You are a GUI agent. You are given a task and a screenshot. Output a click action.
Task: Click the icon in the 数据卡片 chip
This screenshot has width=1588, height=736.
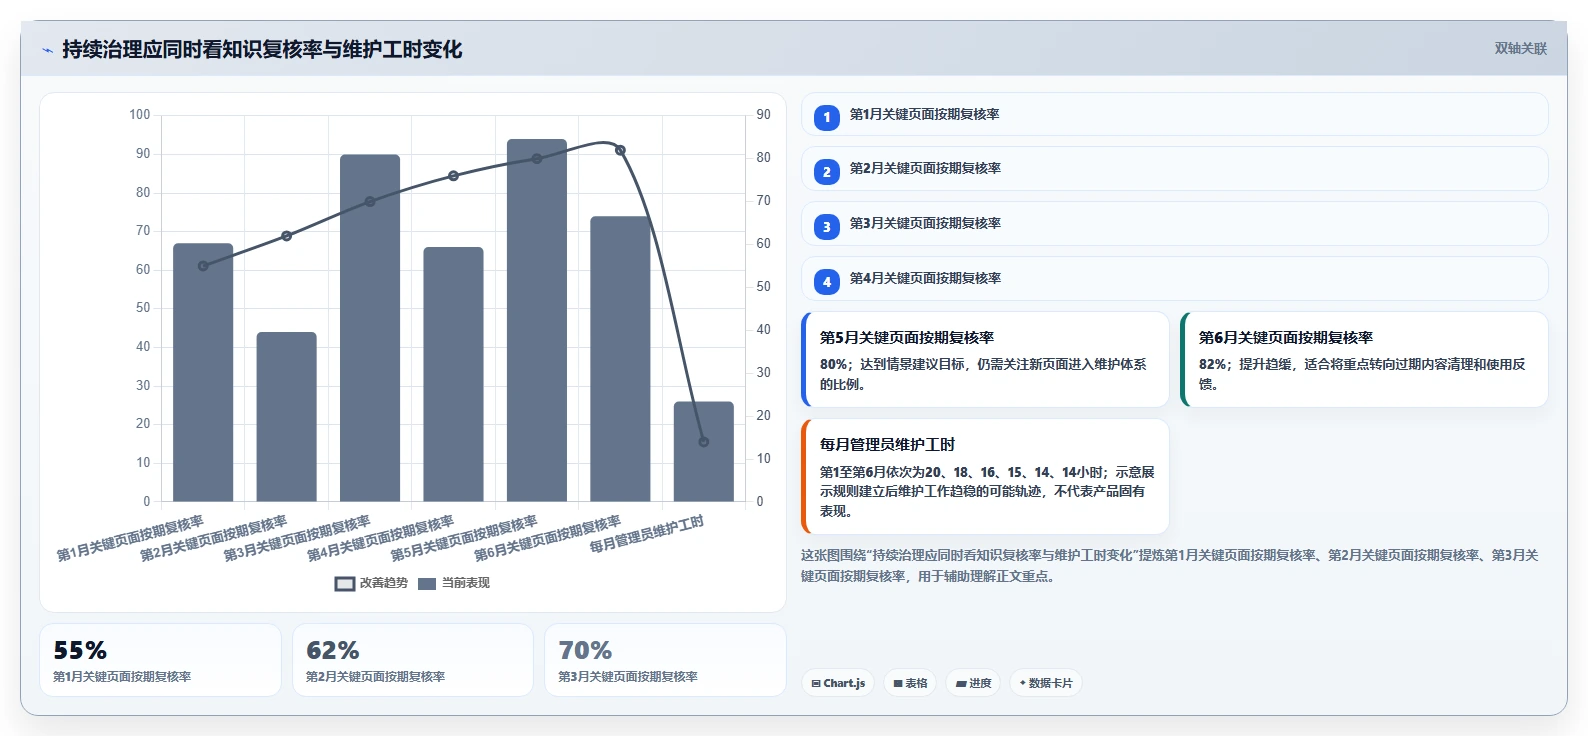coord(1022,684)
